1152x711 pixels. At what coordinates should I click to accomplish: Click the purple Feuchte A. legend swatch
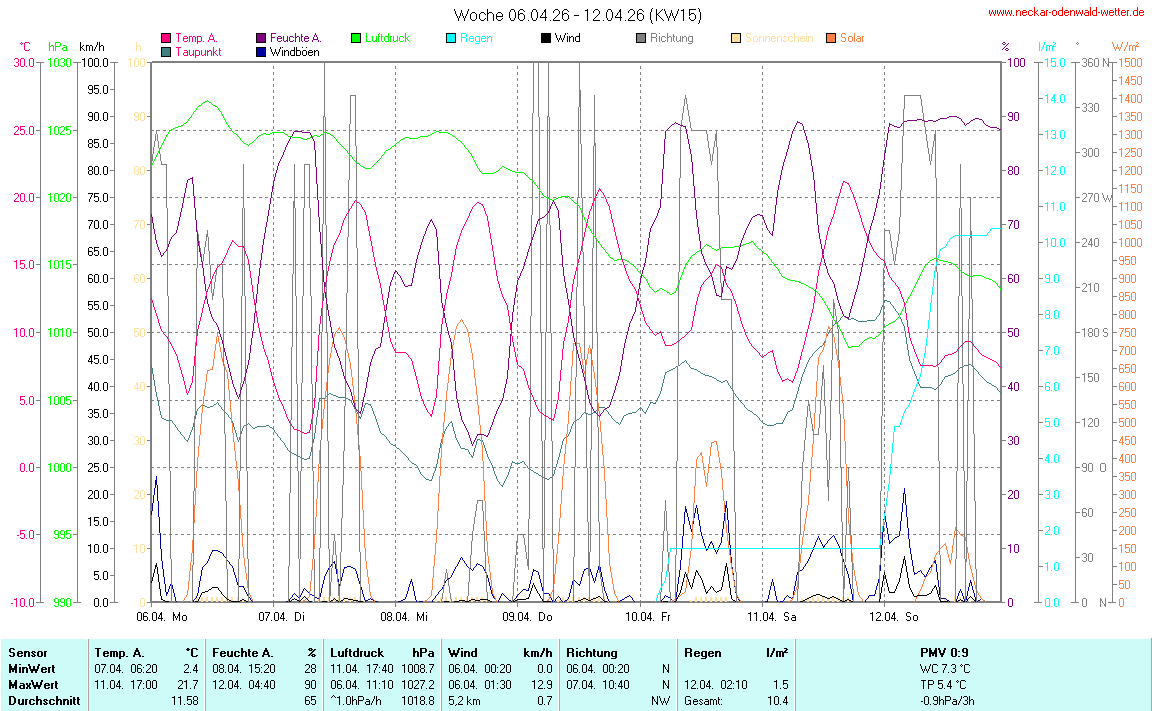point(261,39)
